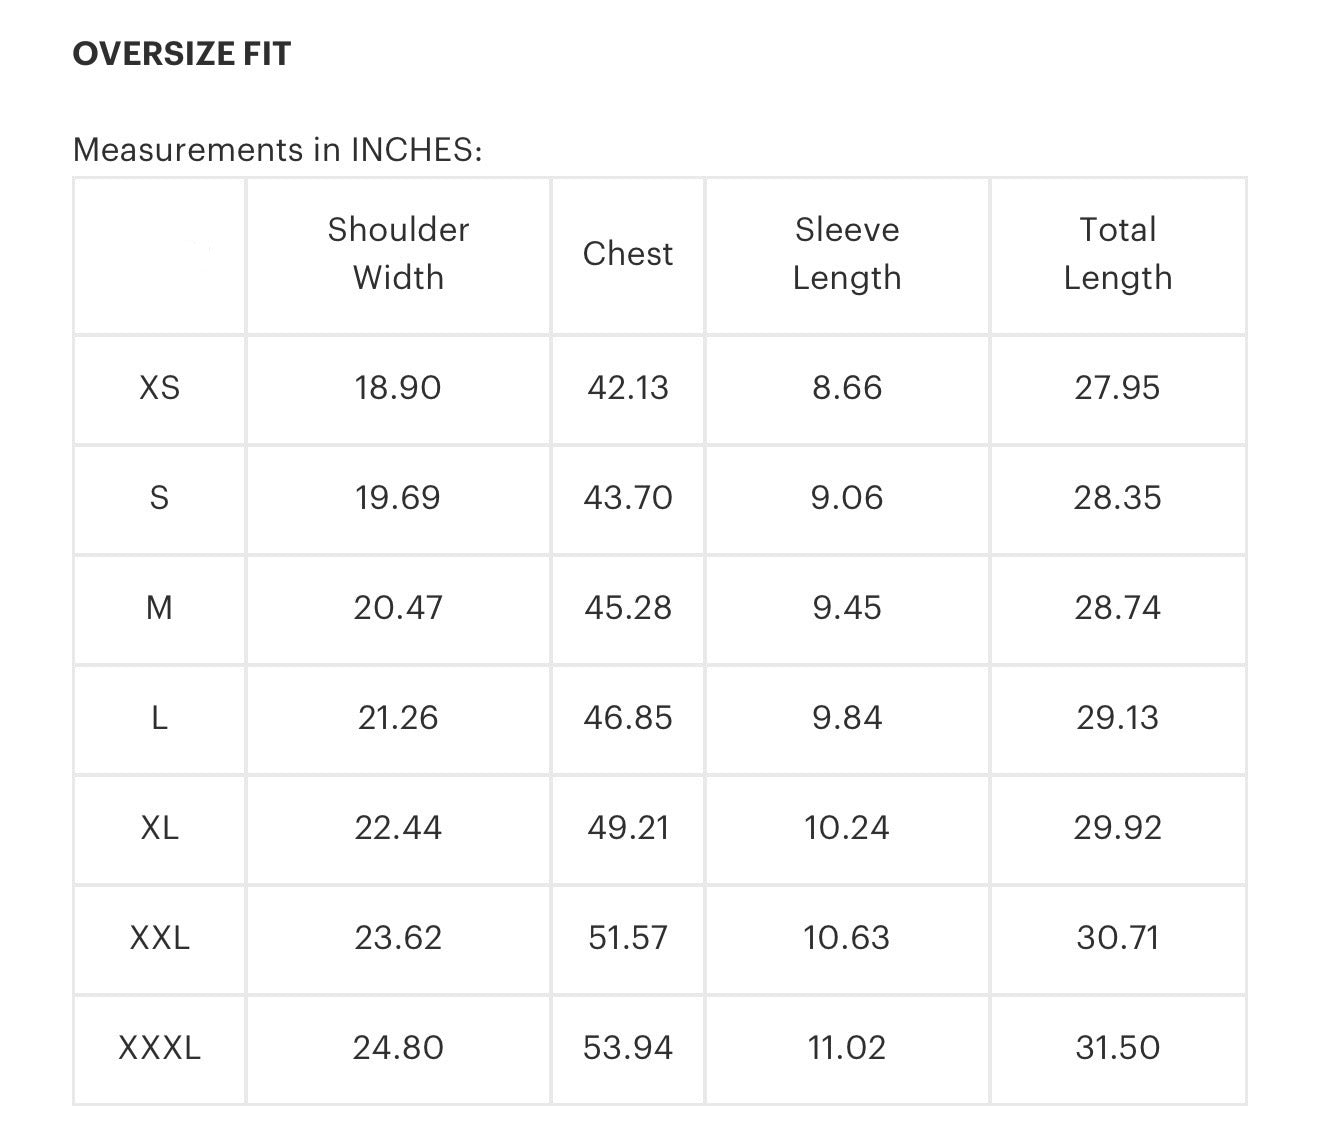This screenshot has height=1126, width=1320.
Task: Click the XL total length value 29.92
Action: [1117, 828]
